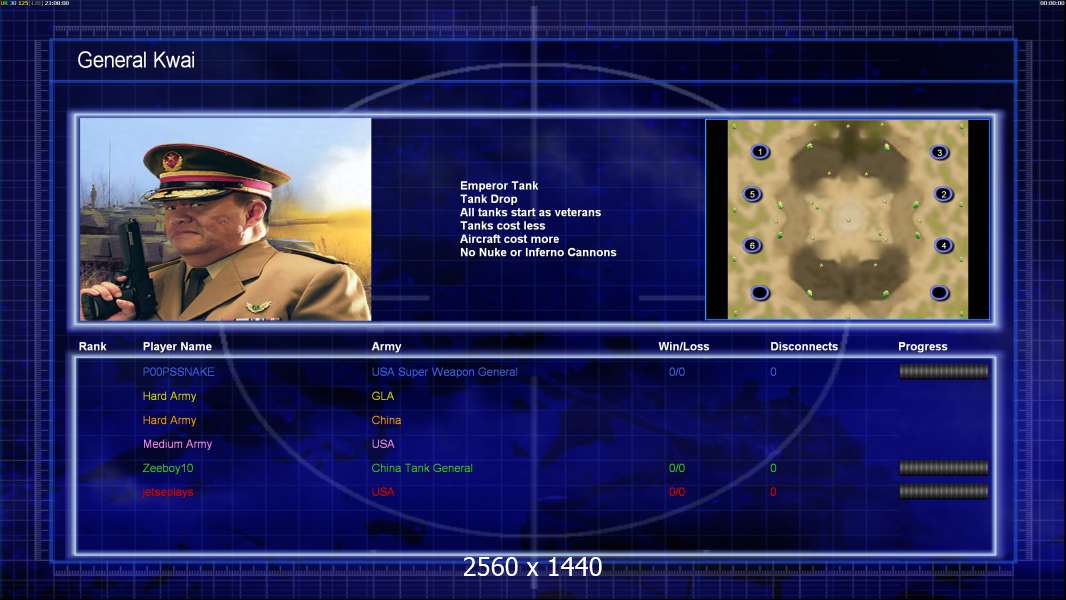Click start position 3 on the map
The image size is (1066, 600).
[x=940, y=152]
